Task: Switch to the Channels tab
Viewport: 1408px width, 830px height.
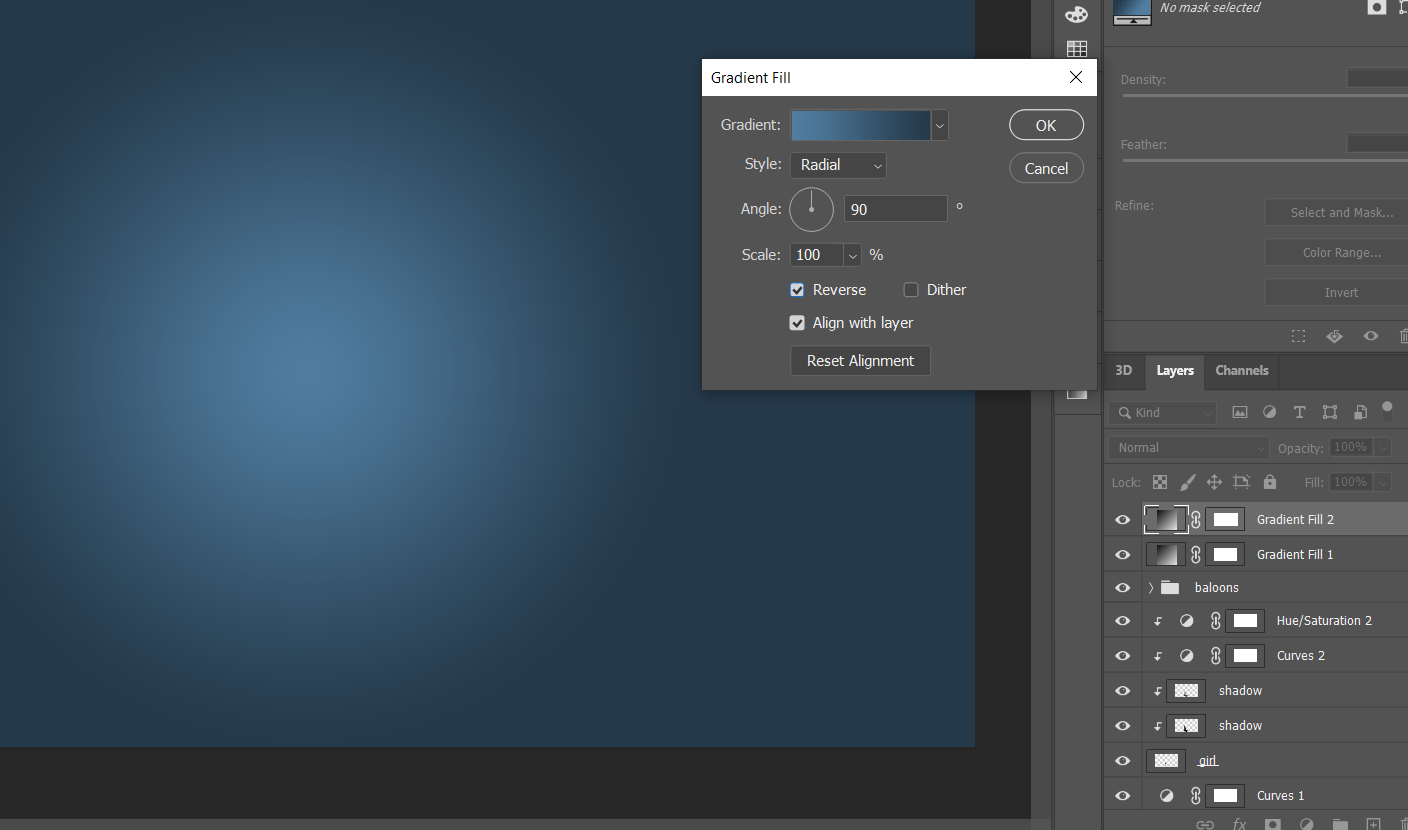Action: [x=1242, y=370]
